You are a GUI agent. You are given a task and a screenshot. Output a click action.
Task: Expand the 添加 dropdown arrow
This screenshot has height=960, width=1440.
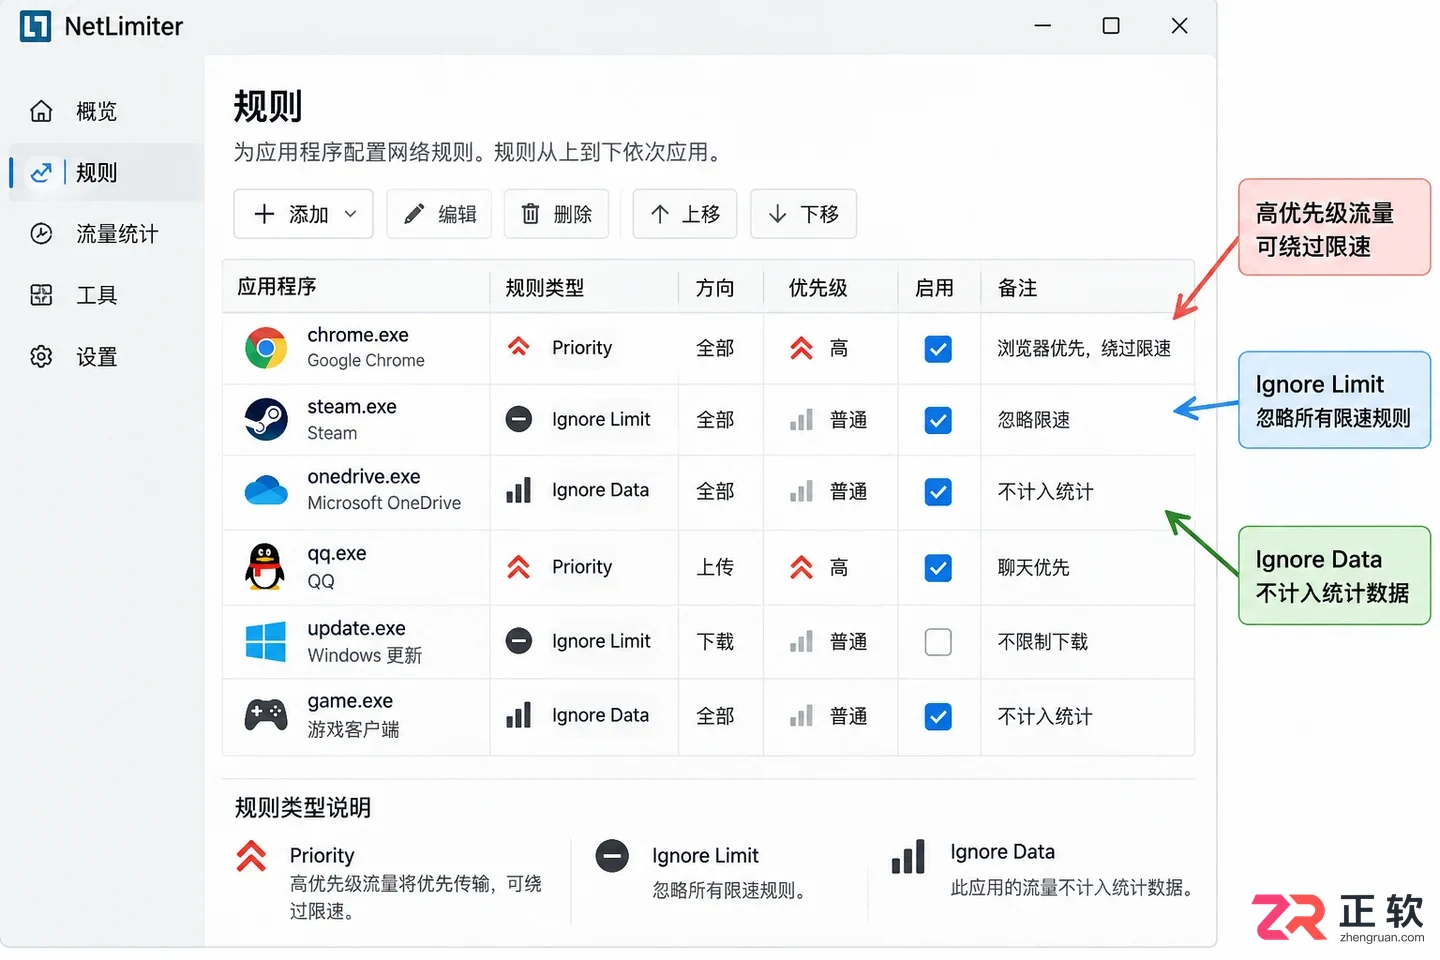pyautogui.click(x=351, y=214)
